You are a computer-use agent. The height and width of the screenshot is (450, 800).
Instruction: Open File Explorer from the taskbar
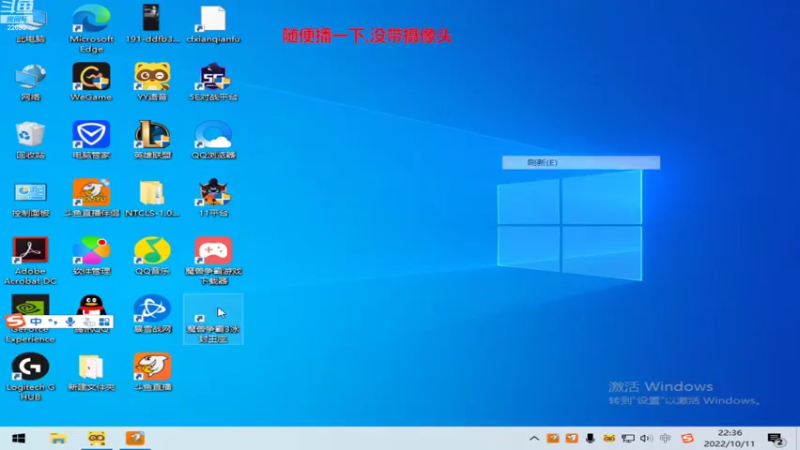[x=58, y=438]
